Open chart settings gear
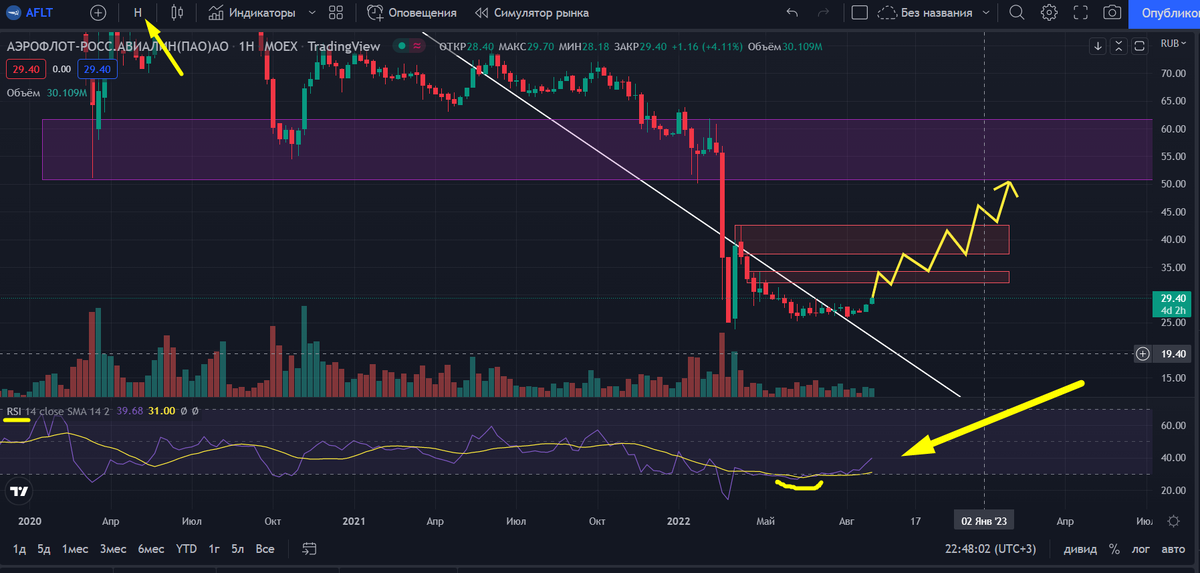The image size is (1200, 573). tap(1049, 13)
